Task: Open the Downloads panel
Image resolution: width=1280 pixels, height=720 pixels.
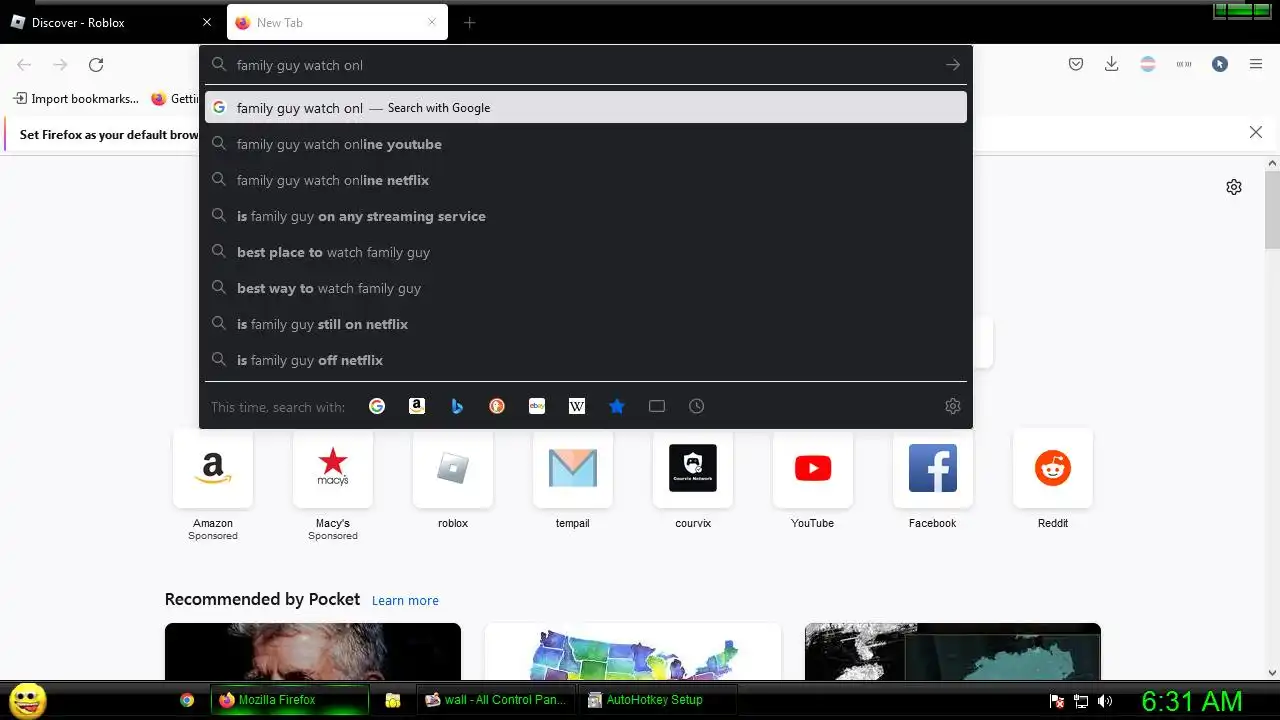Action: click(1111, 64)
